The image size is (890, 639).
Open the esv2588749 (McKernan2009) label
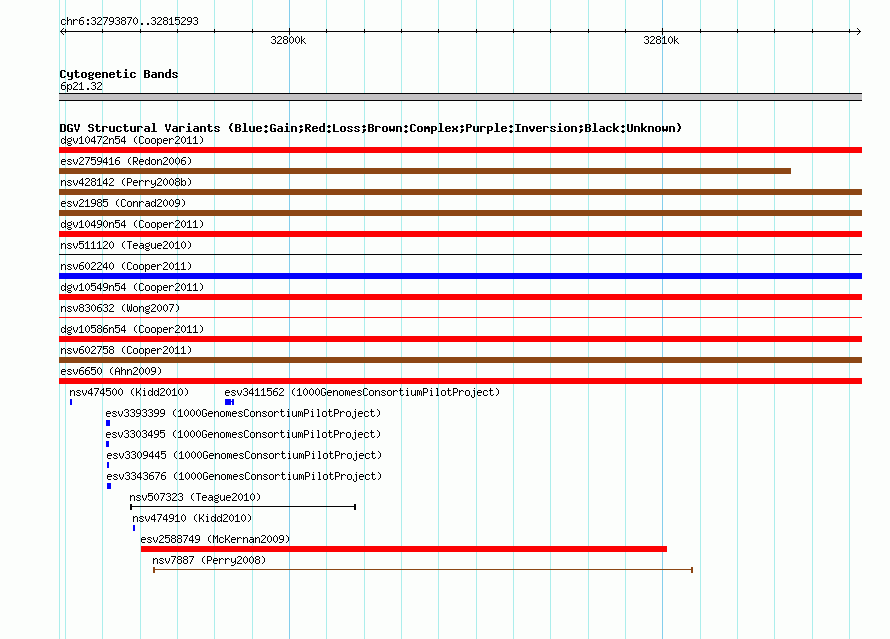click(x=215, y=539)
